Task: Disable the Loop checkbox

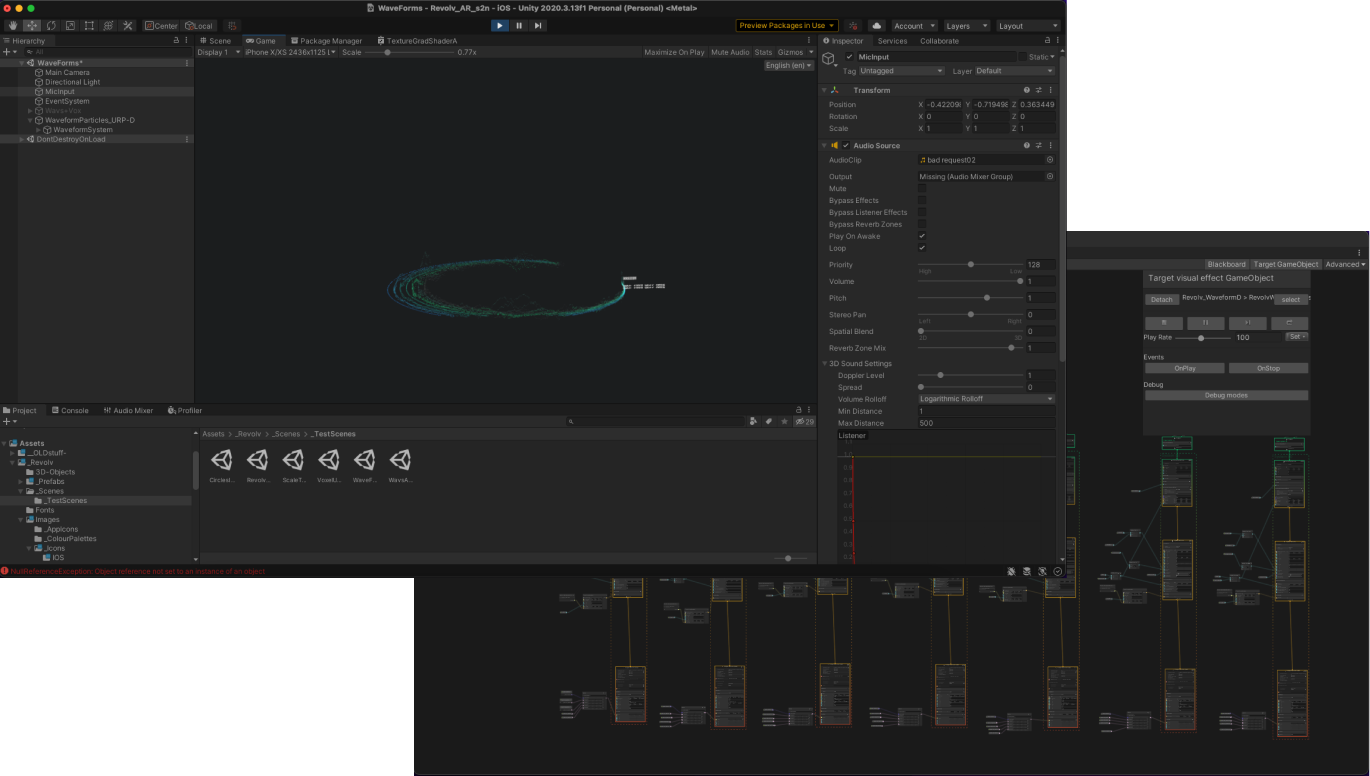Action: pyautogui.click(x=922, y=248)
